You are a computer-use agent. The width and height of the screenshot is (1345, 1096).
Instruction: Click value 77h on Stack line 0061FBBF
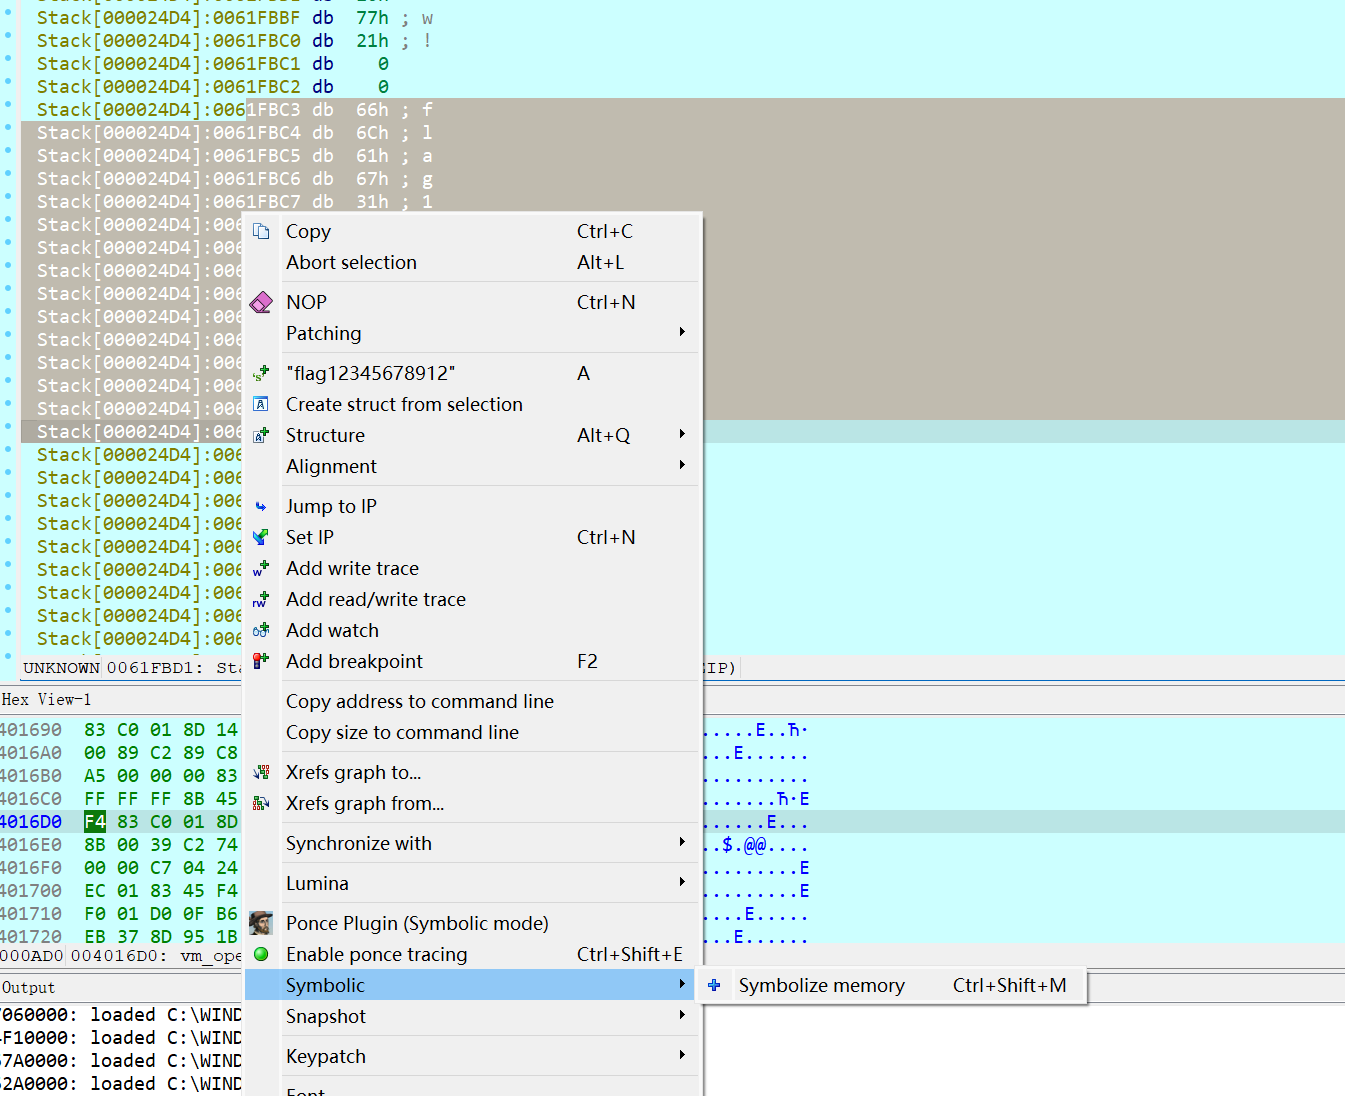point(372,18)
